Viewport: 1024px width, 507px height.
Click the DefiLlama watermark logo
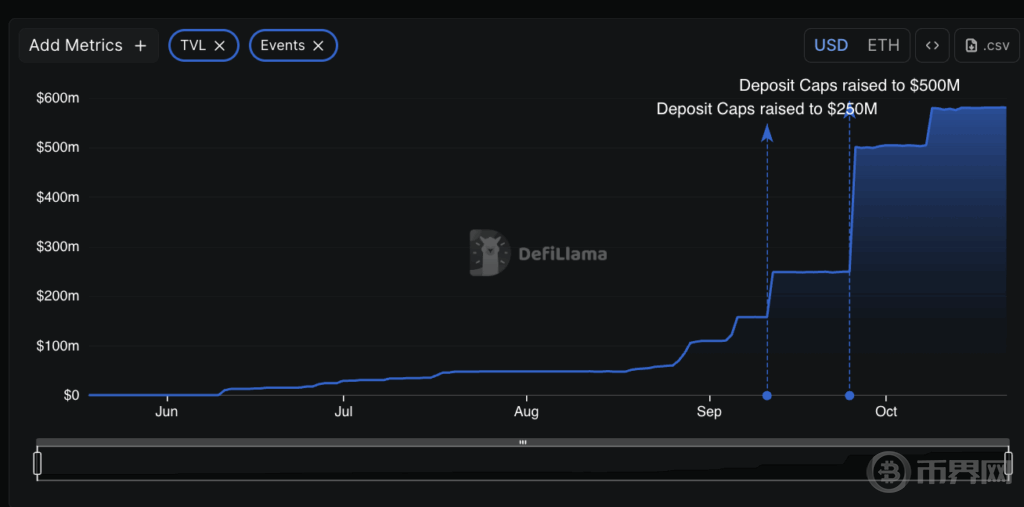tap(490, 253)
